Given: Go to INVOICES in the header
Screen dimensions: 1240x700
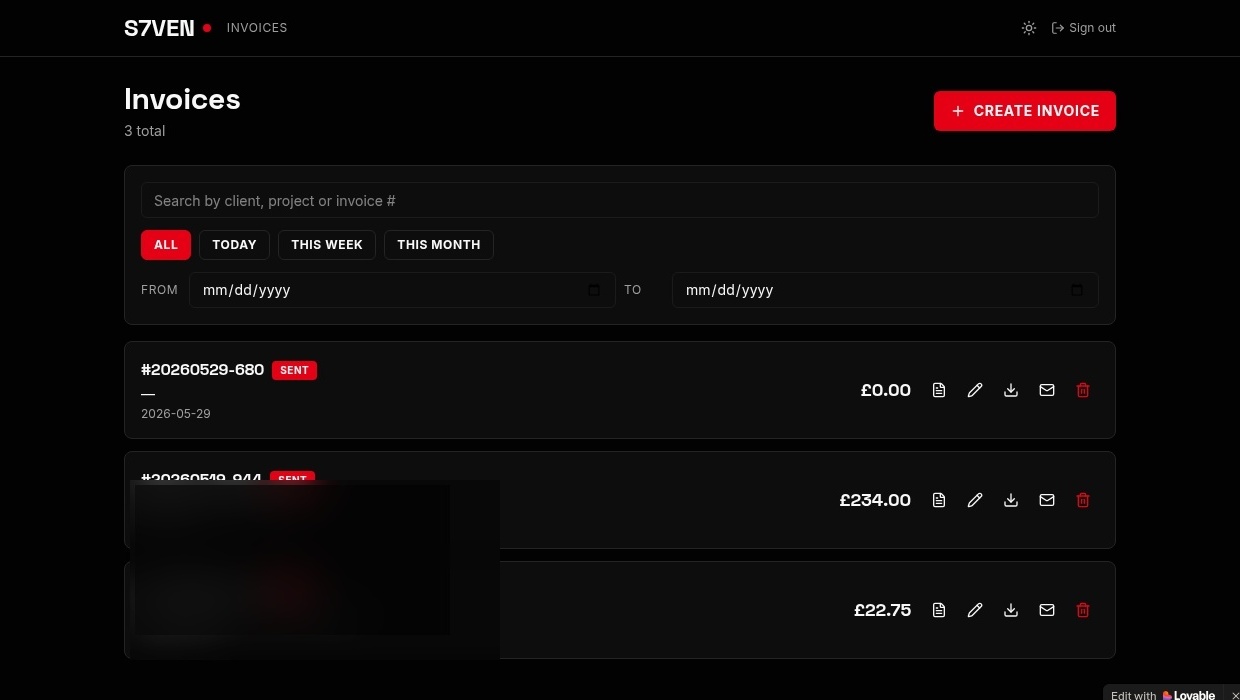Looking at the screenshot, I should pyautogui.click(x=257, y=28).
